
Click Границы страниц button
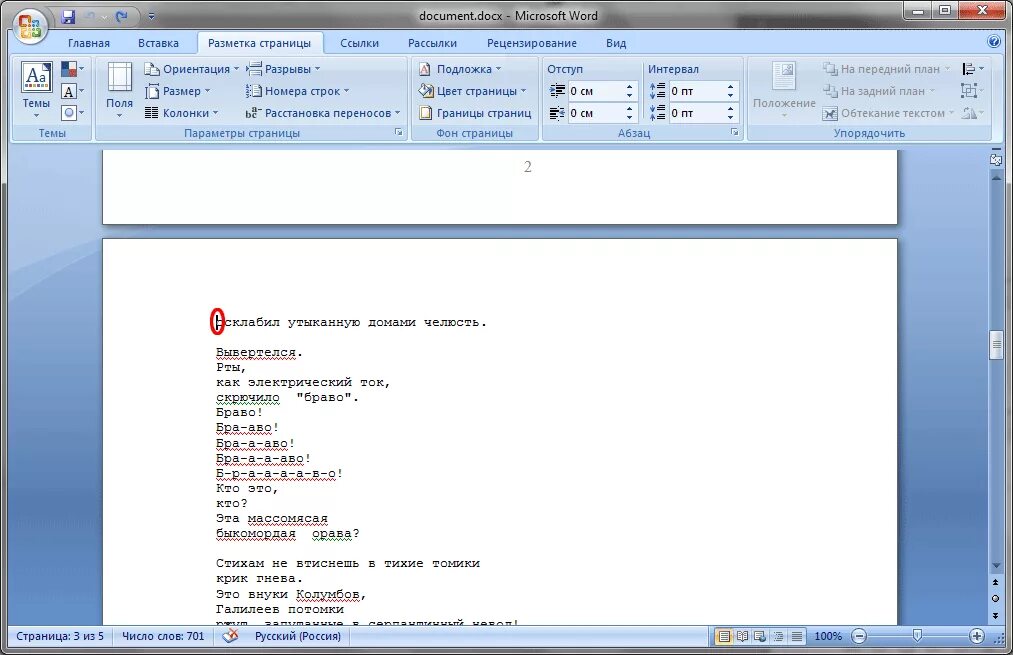pyautogui.click(x=475, y=113)
